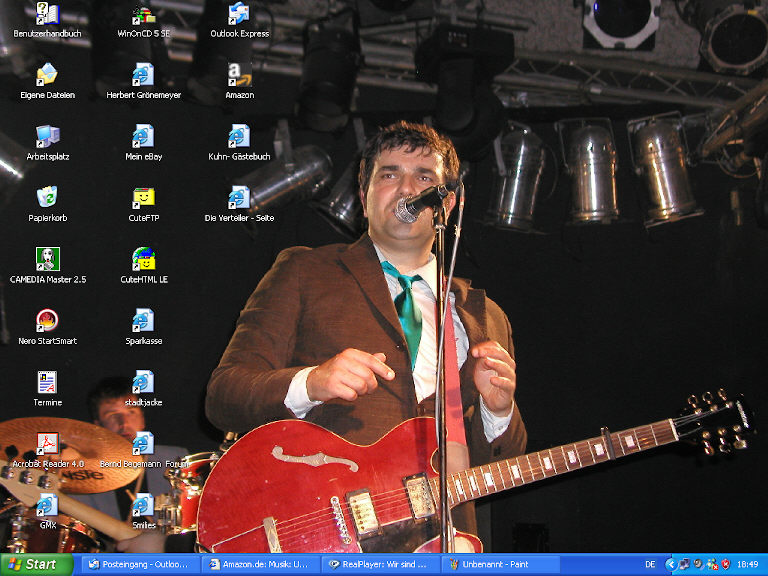Open the Papierkorb recycle bin
The image size is (768, 576).
47,197
